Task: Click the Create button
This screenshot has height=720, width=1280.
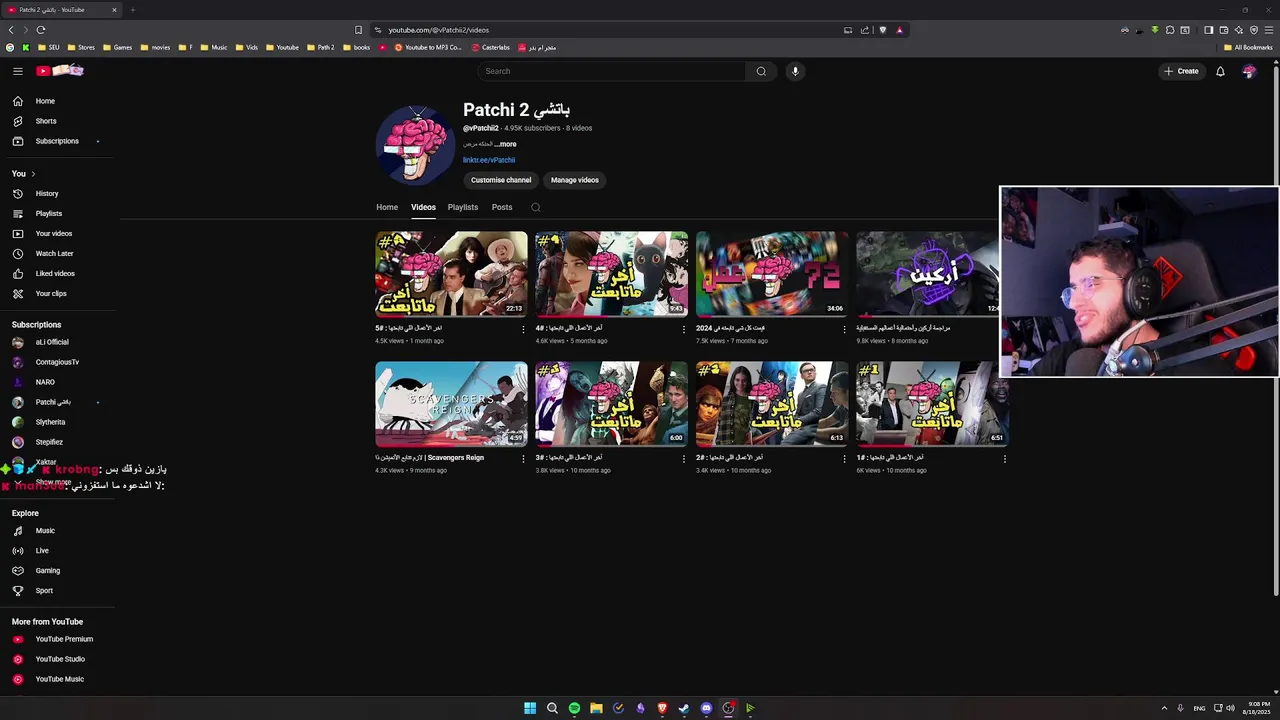Action: [1181, 71]
